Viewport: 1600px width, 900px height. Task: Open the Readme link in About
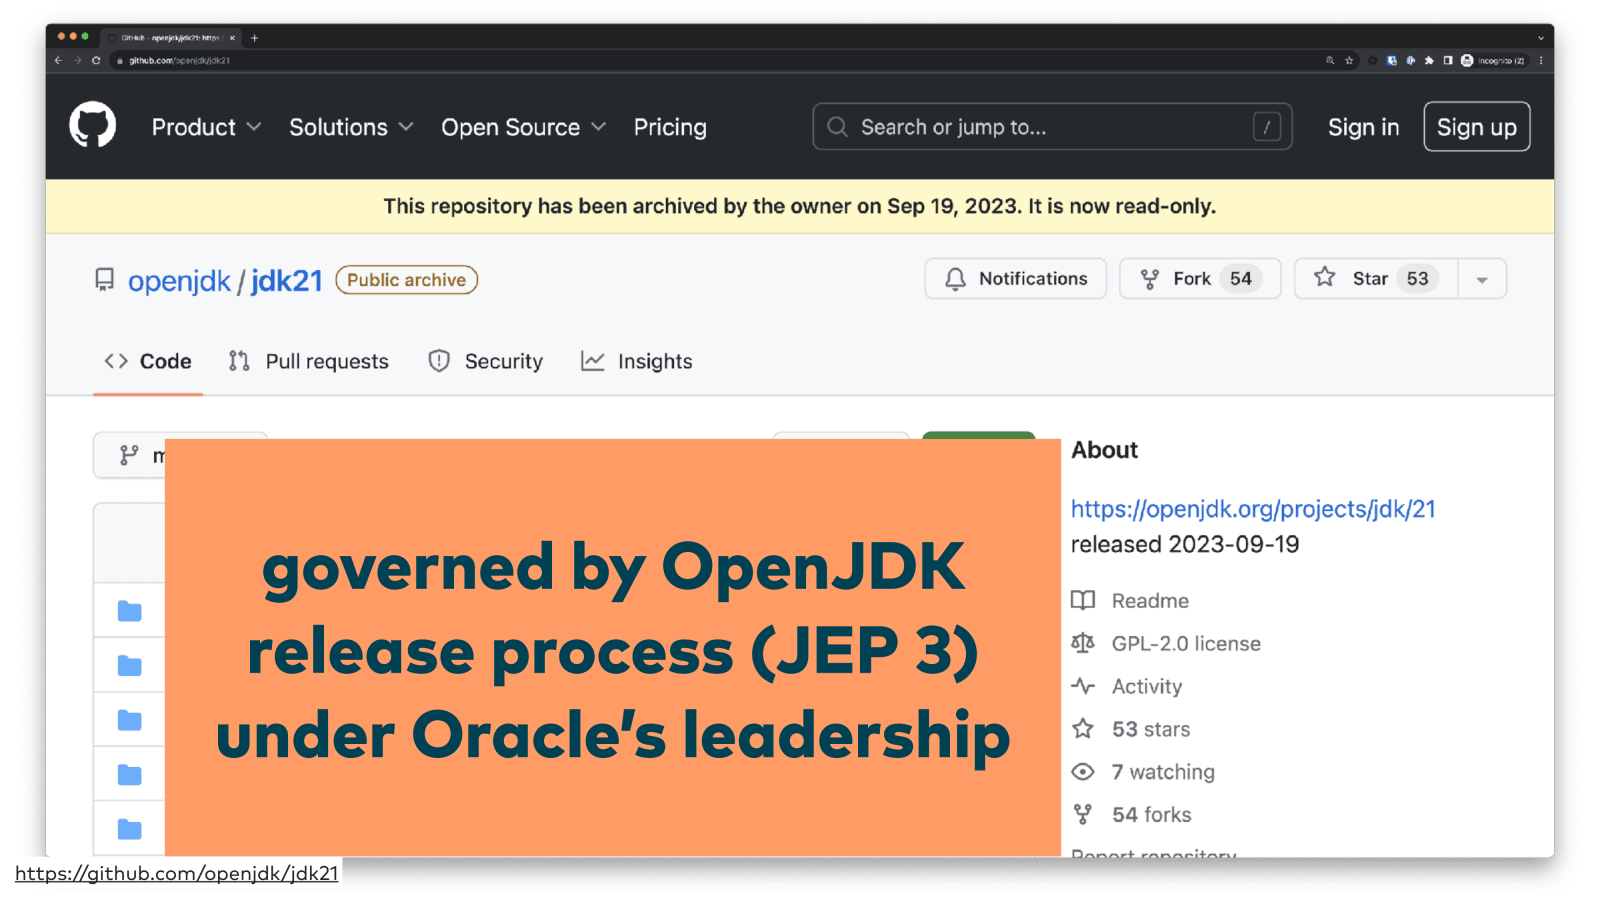pos(1130,600)
